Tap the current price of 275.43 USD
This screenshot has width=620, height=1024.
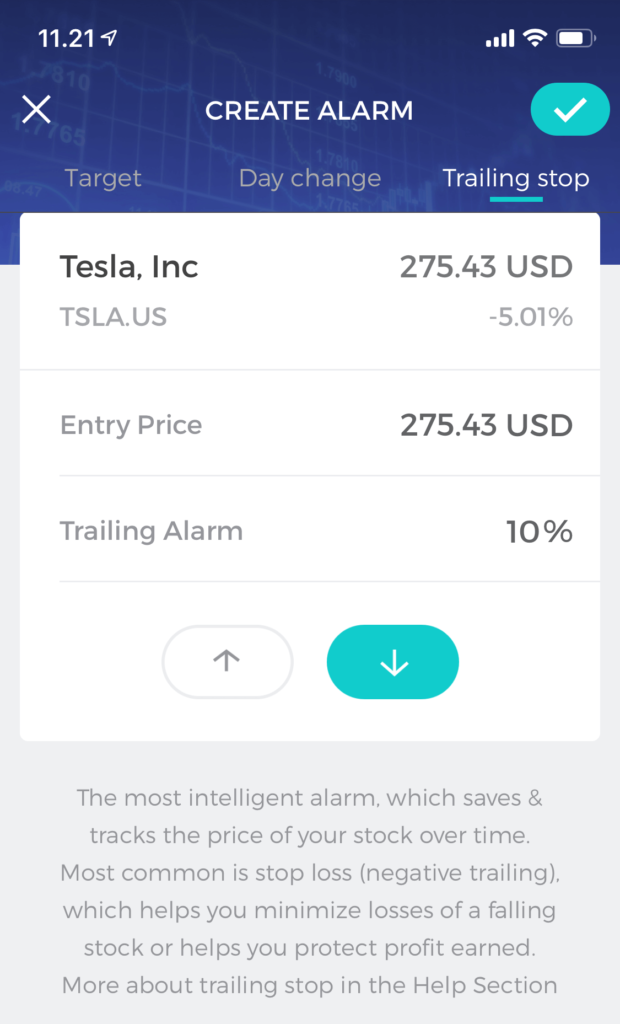click(x=489, y=267)
